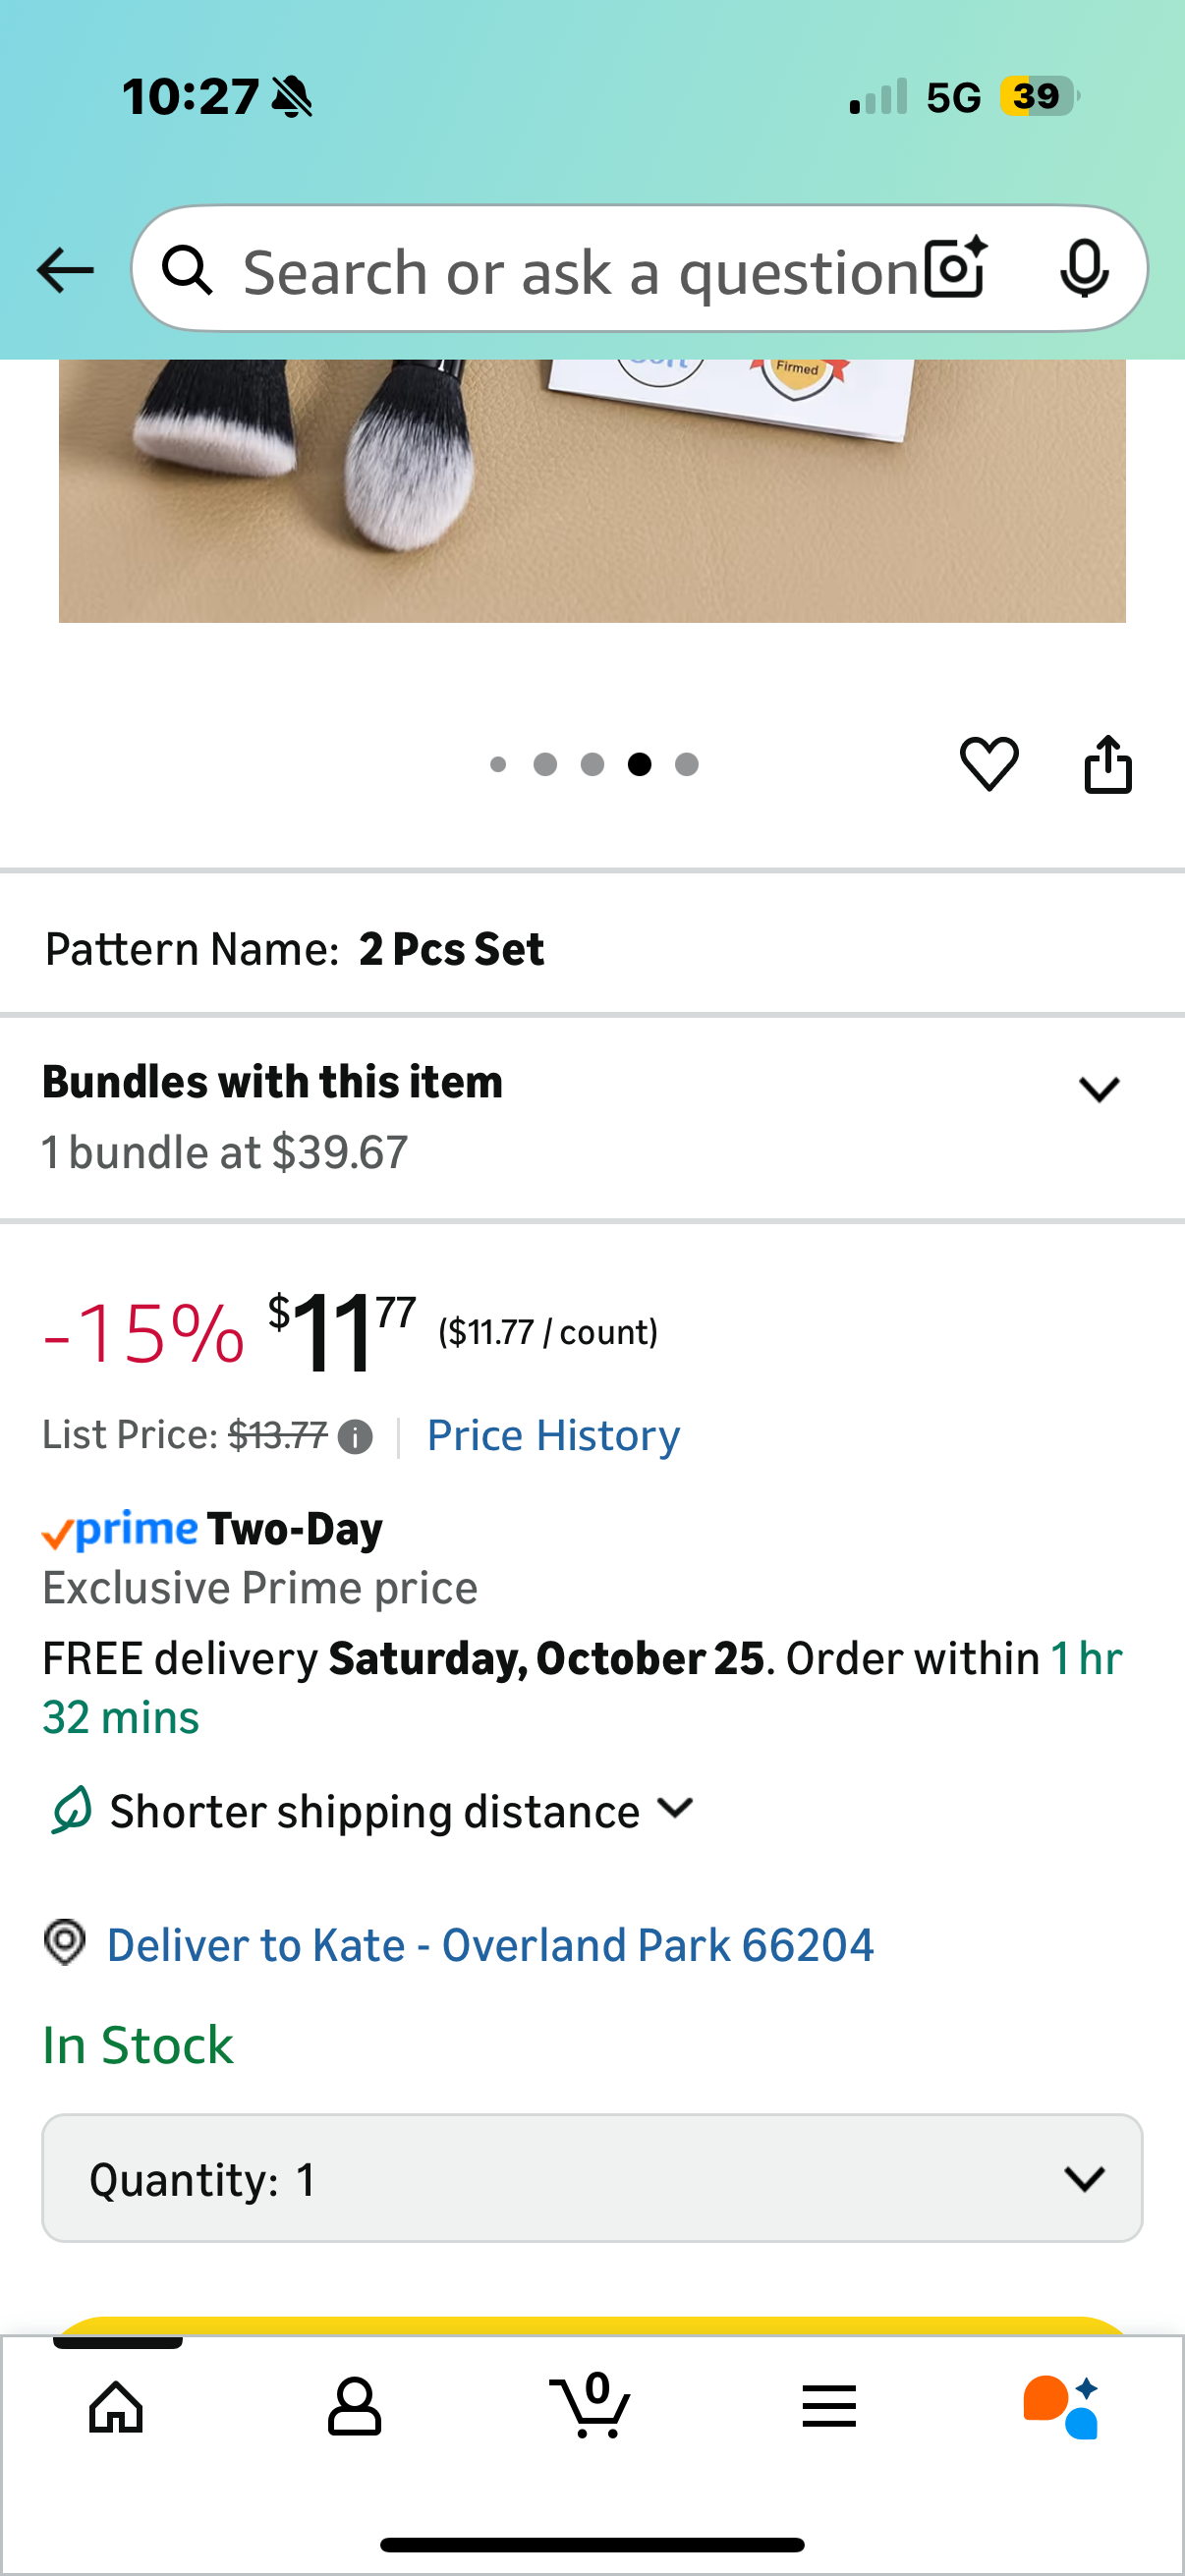Viewport: 1185px width, 2576px height.
Task: Expand Bundles with this item section
Action: [1098, 1089]
